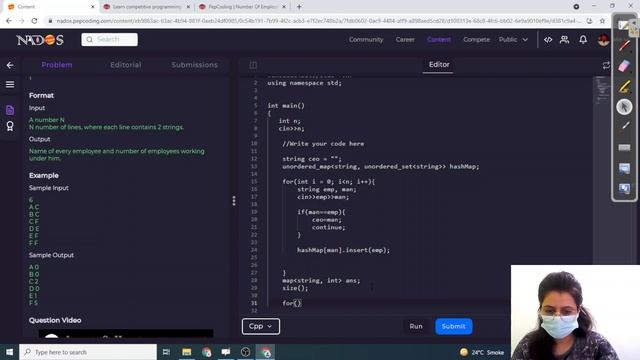Bookmark this page with star icon

tap(602, 21)
